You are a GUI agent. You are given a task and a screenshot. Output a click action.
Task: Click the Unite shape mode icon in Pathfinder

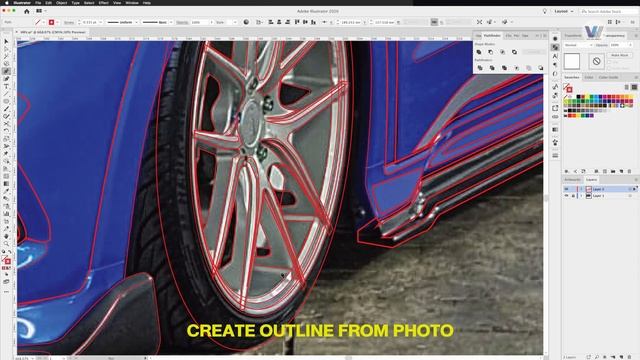point(479,52)
